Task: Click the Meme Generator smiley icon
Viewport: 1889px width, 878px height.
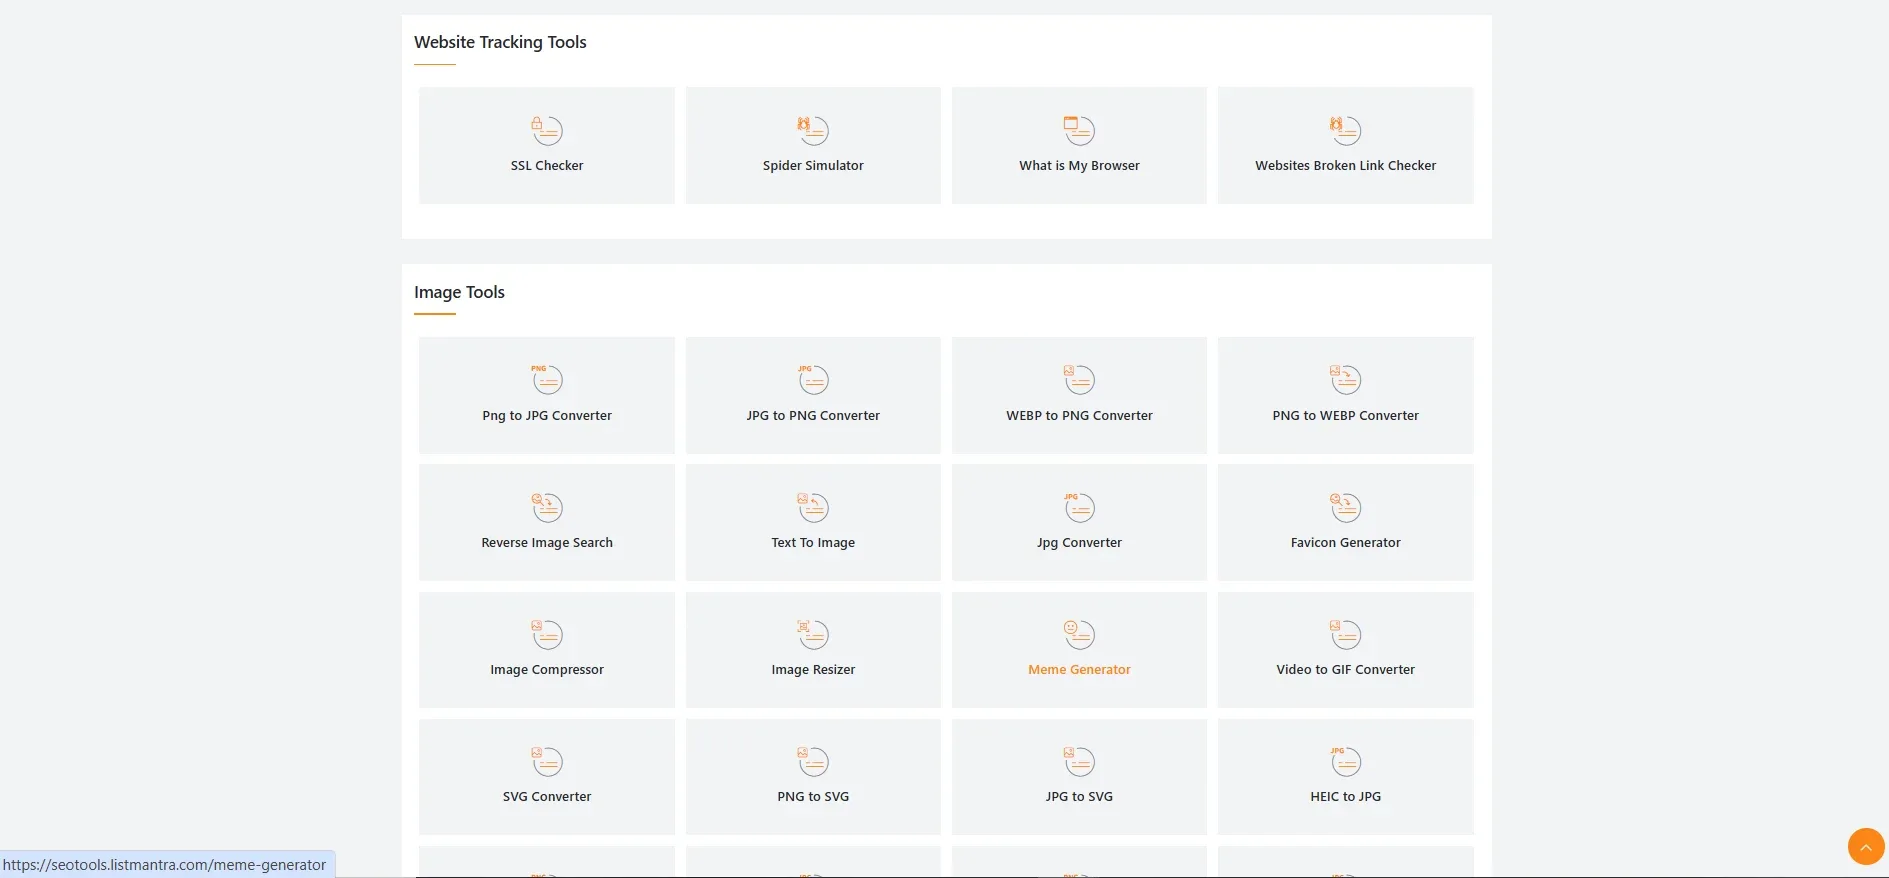Action: (x=1079, y=634)
